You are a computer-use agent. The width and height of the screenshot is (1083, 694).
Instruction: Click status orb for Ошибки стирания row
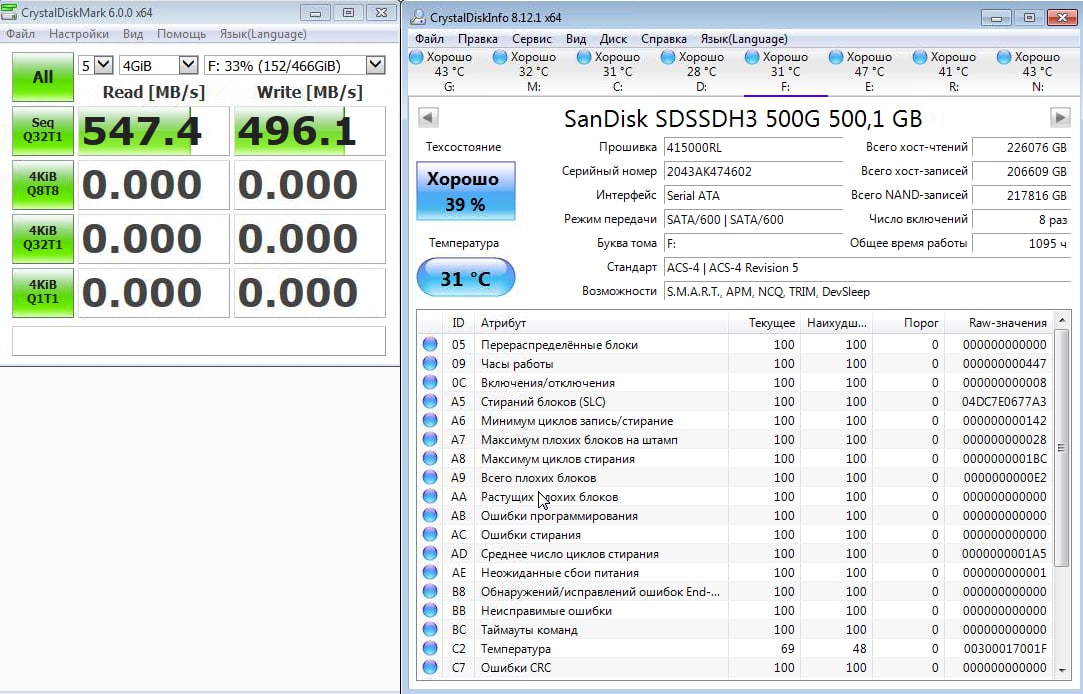click(x=430, y=534)
